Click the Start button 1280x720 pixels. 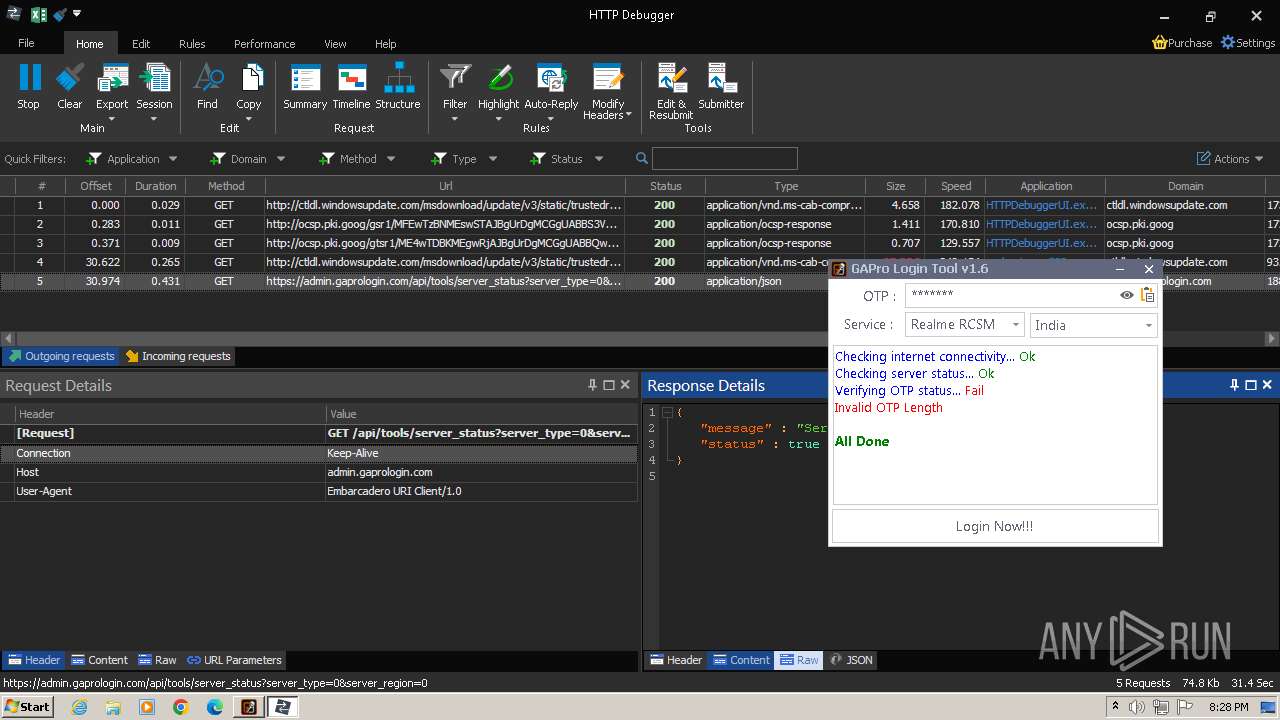pos(28,707)
